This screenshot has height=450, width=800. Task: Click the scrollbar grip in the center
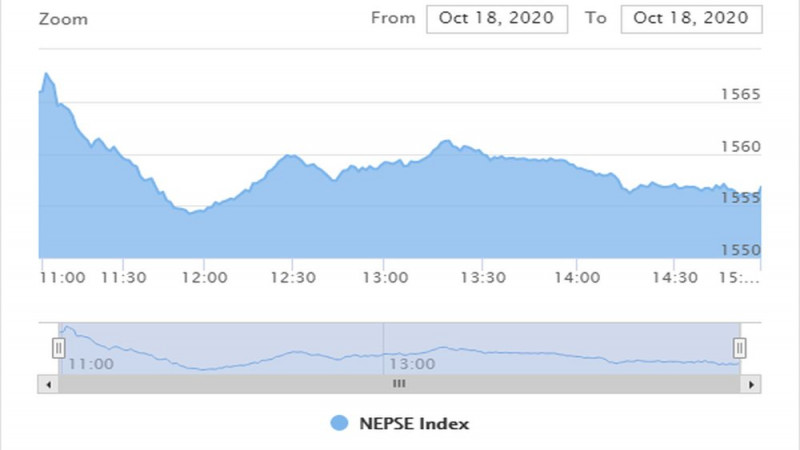[399, 384]
